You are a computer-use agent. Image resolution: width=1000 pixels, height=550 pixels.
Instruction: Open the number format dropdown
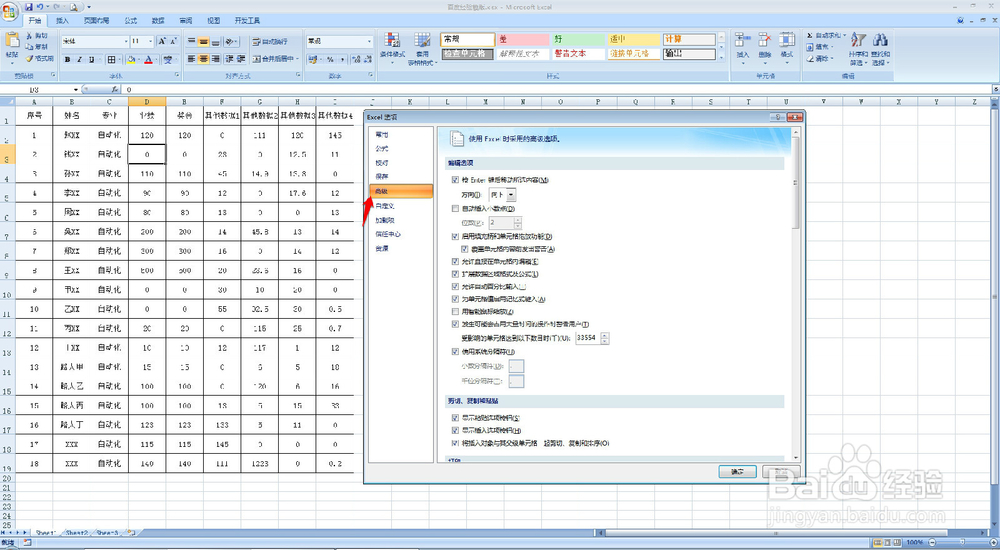[369, 41]
